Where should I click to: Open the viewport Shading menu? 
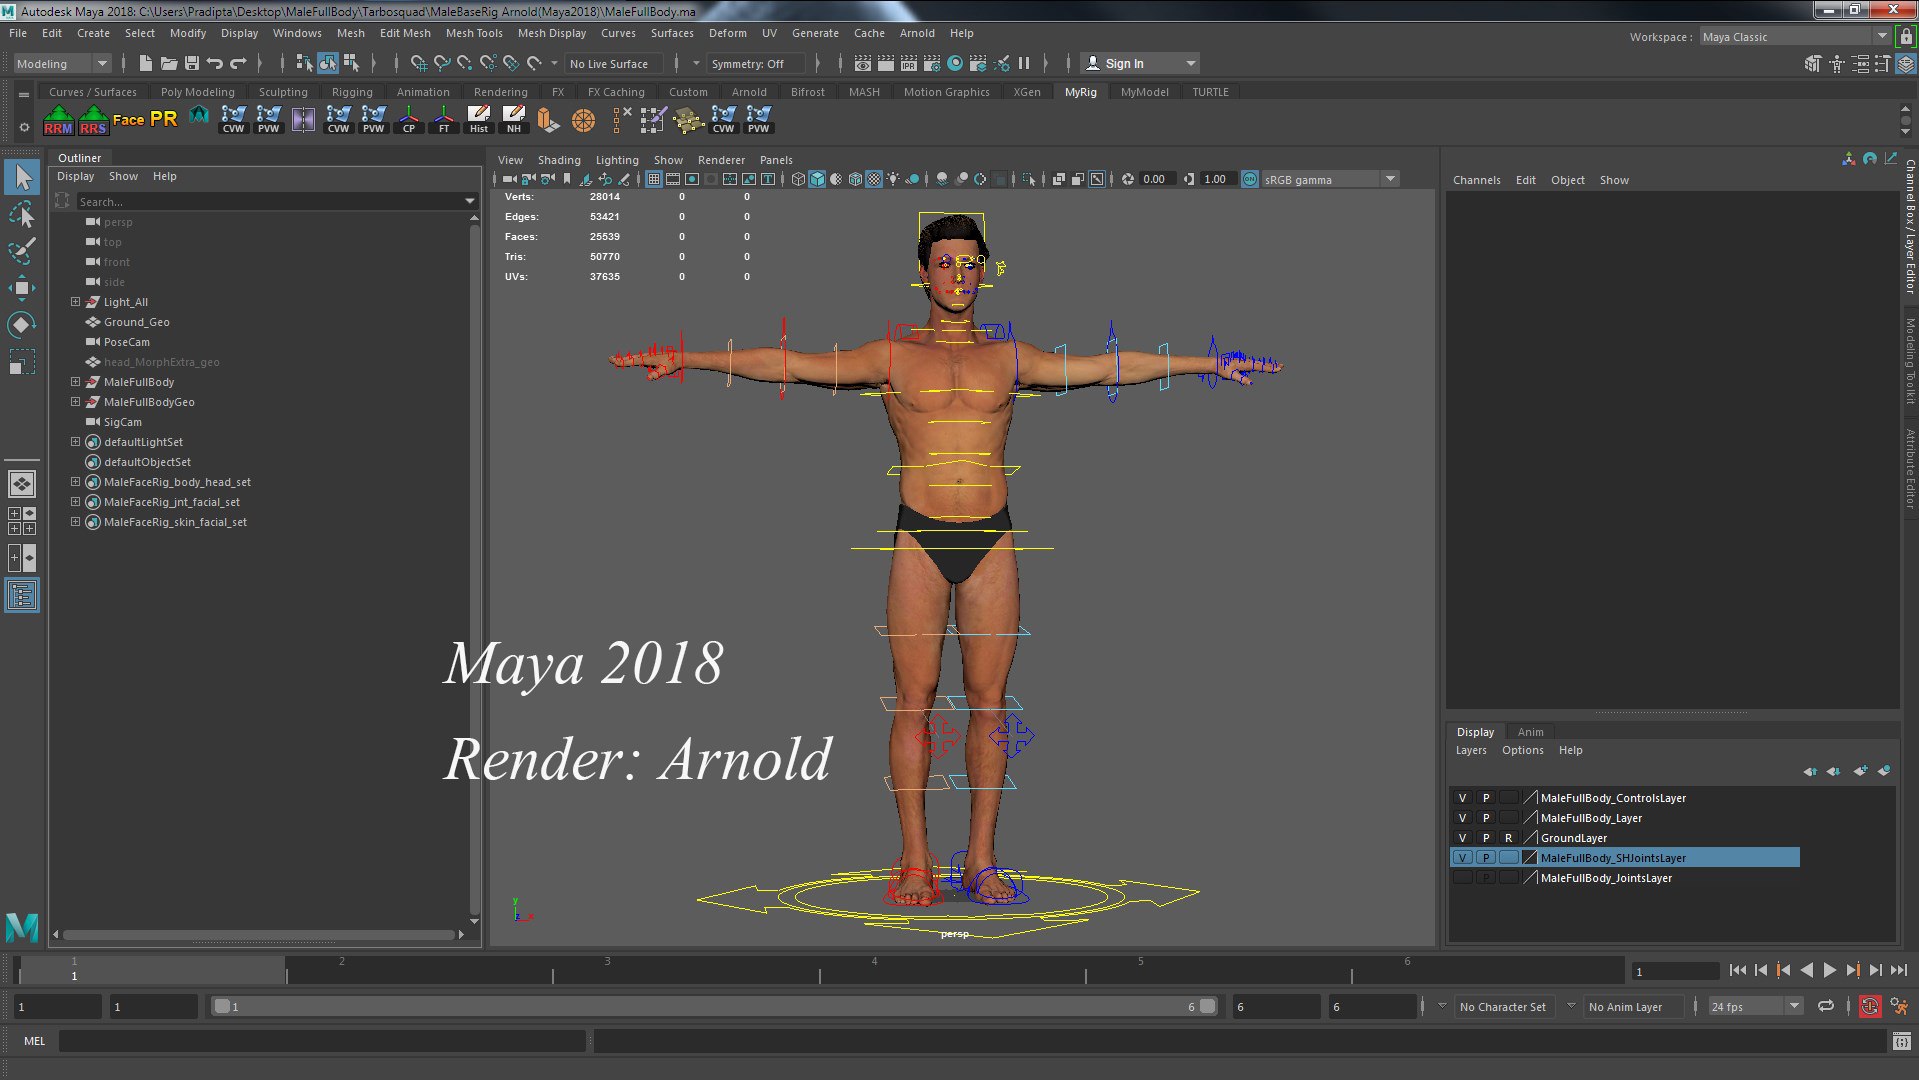click(x=559, y=160)
